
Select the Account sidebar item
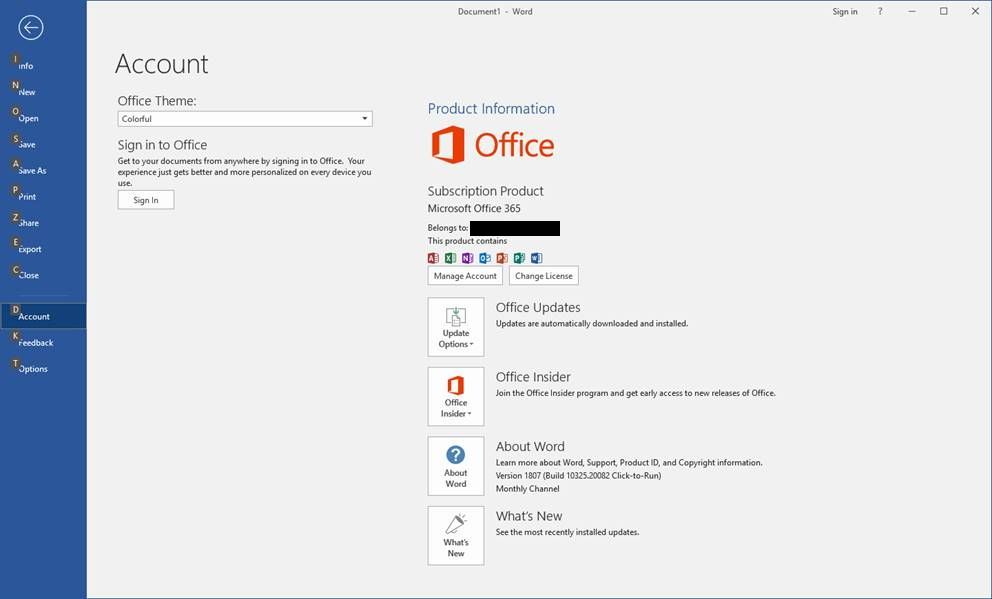(x=43, y=316)
